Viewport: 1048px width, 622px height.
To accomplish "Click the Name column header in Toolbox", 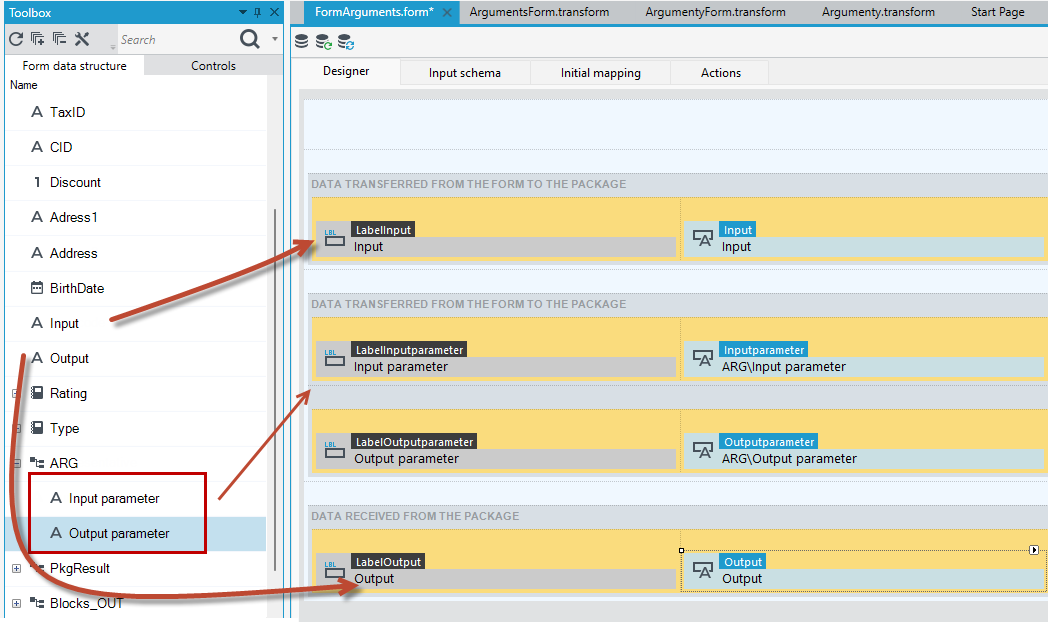I will click(x=23, y=85).
